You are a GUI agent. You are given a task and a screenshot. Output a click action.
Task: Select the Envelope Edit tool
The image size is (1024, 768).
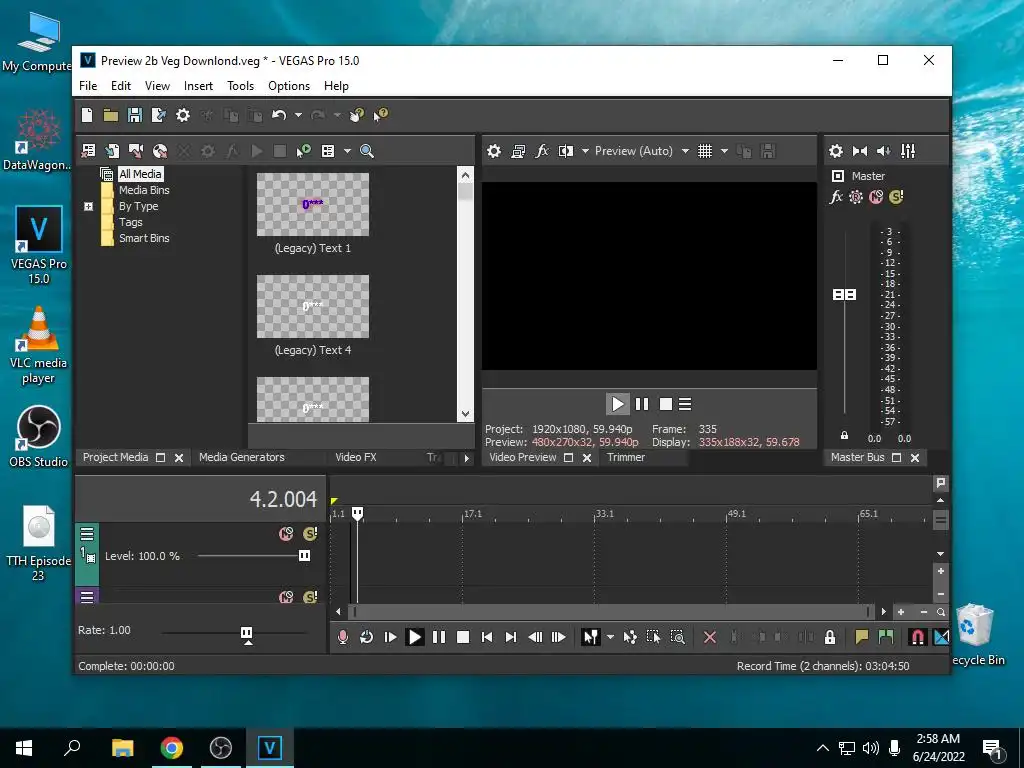(630, 637)
